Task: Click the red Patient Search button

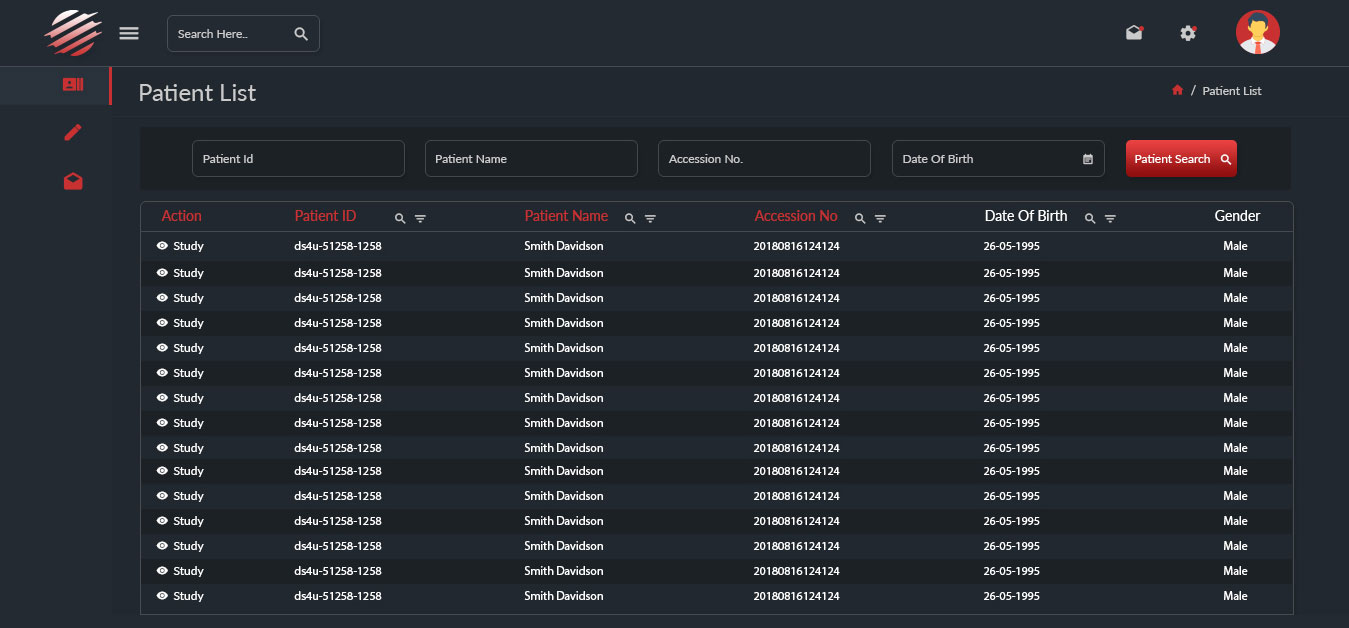Action: 1181,159
